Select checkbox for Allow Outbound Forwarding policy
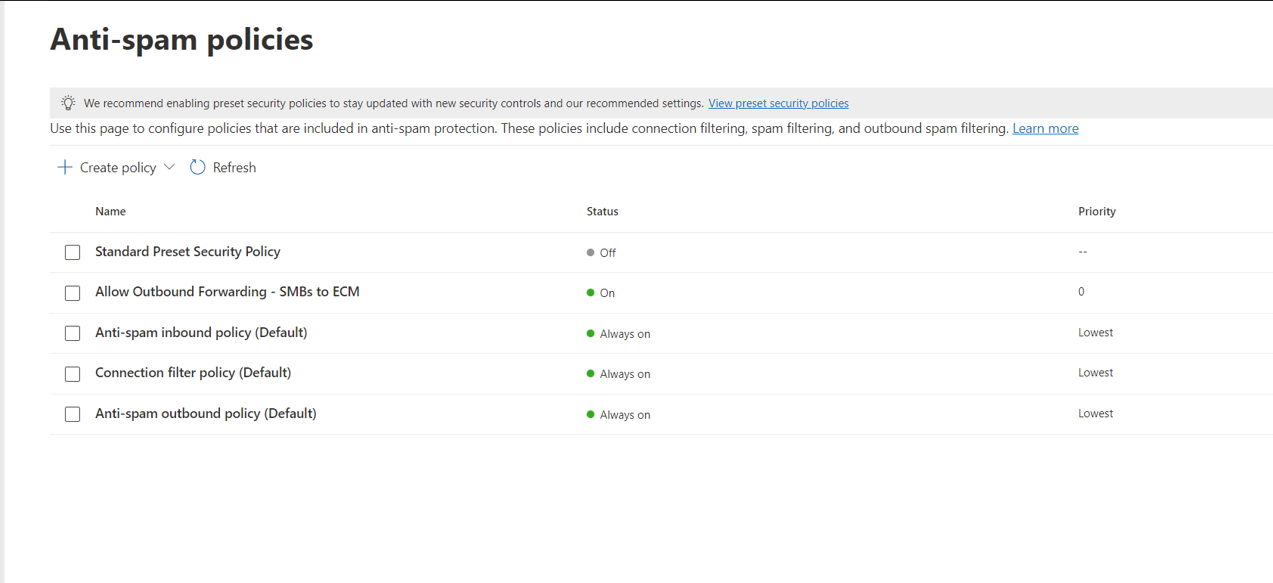Image resolution: width=1273 pixels, height=583 pixels. click(73, 293)
